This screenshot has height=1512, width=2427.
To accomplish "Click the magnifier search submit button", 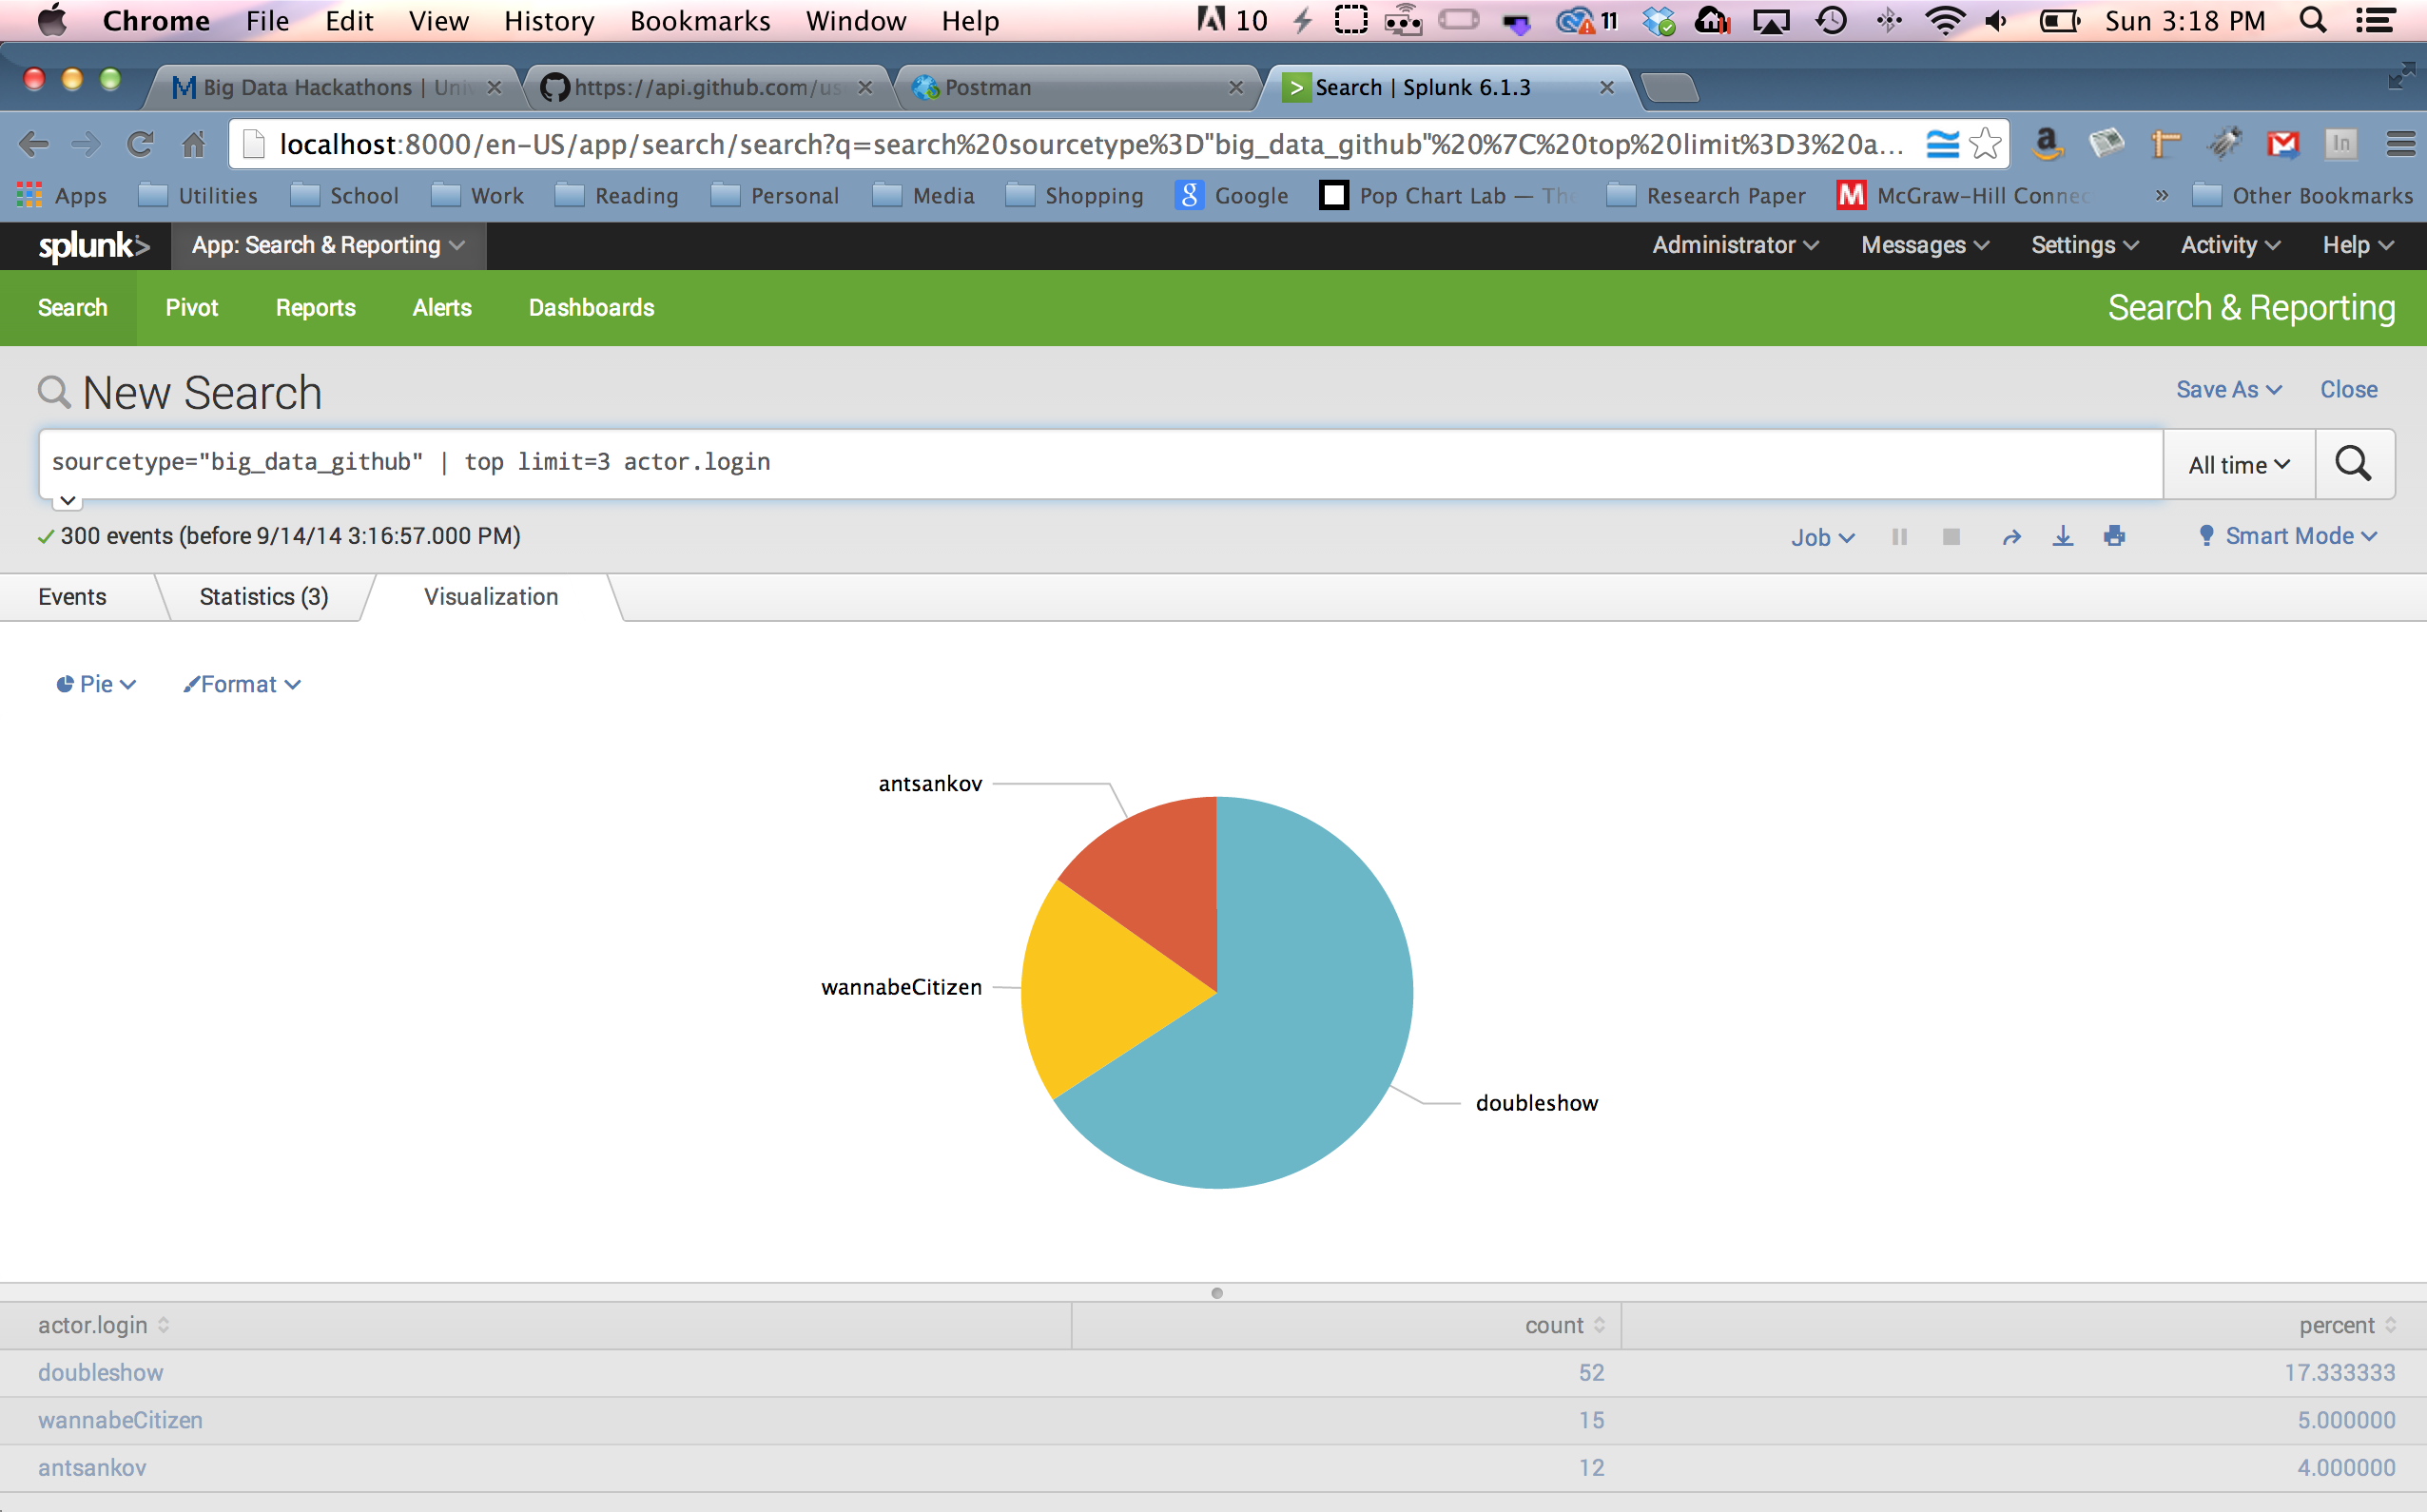I will [2353, 464].
